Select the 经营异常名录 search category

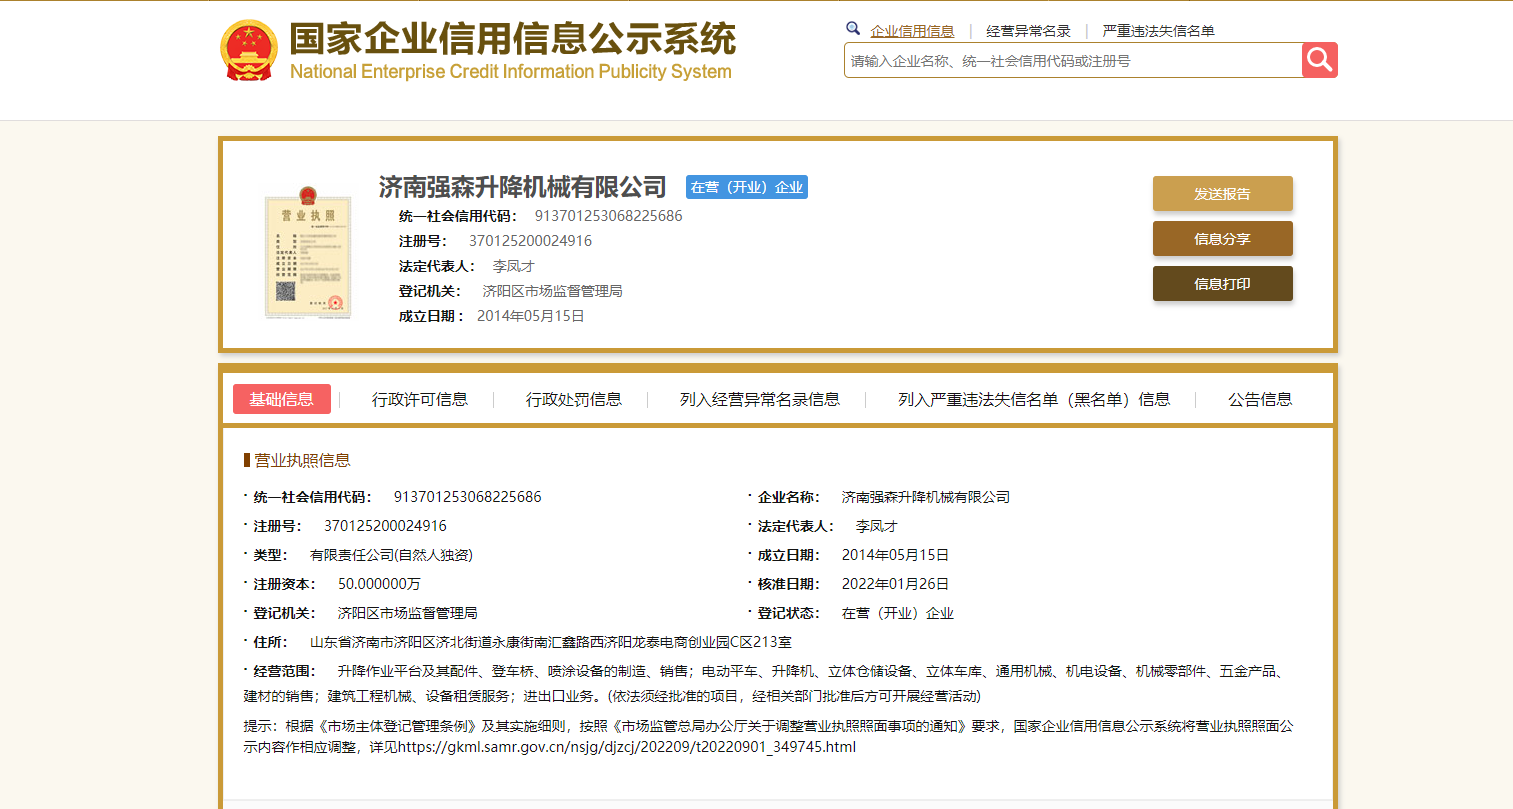[1028, 31]
